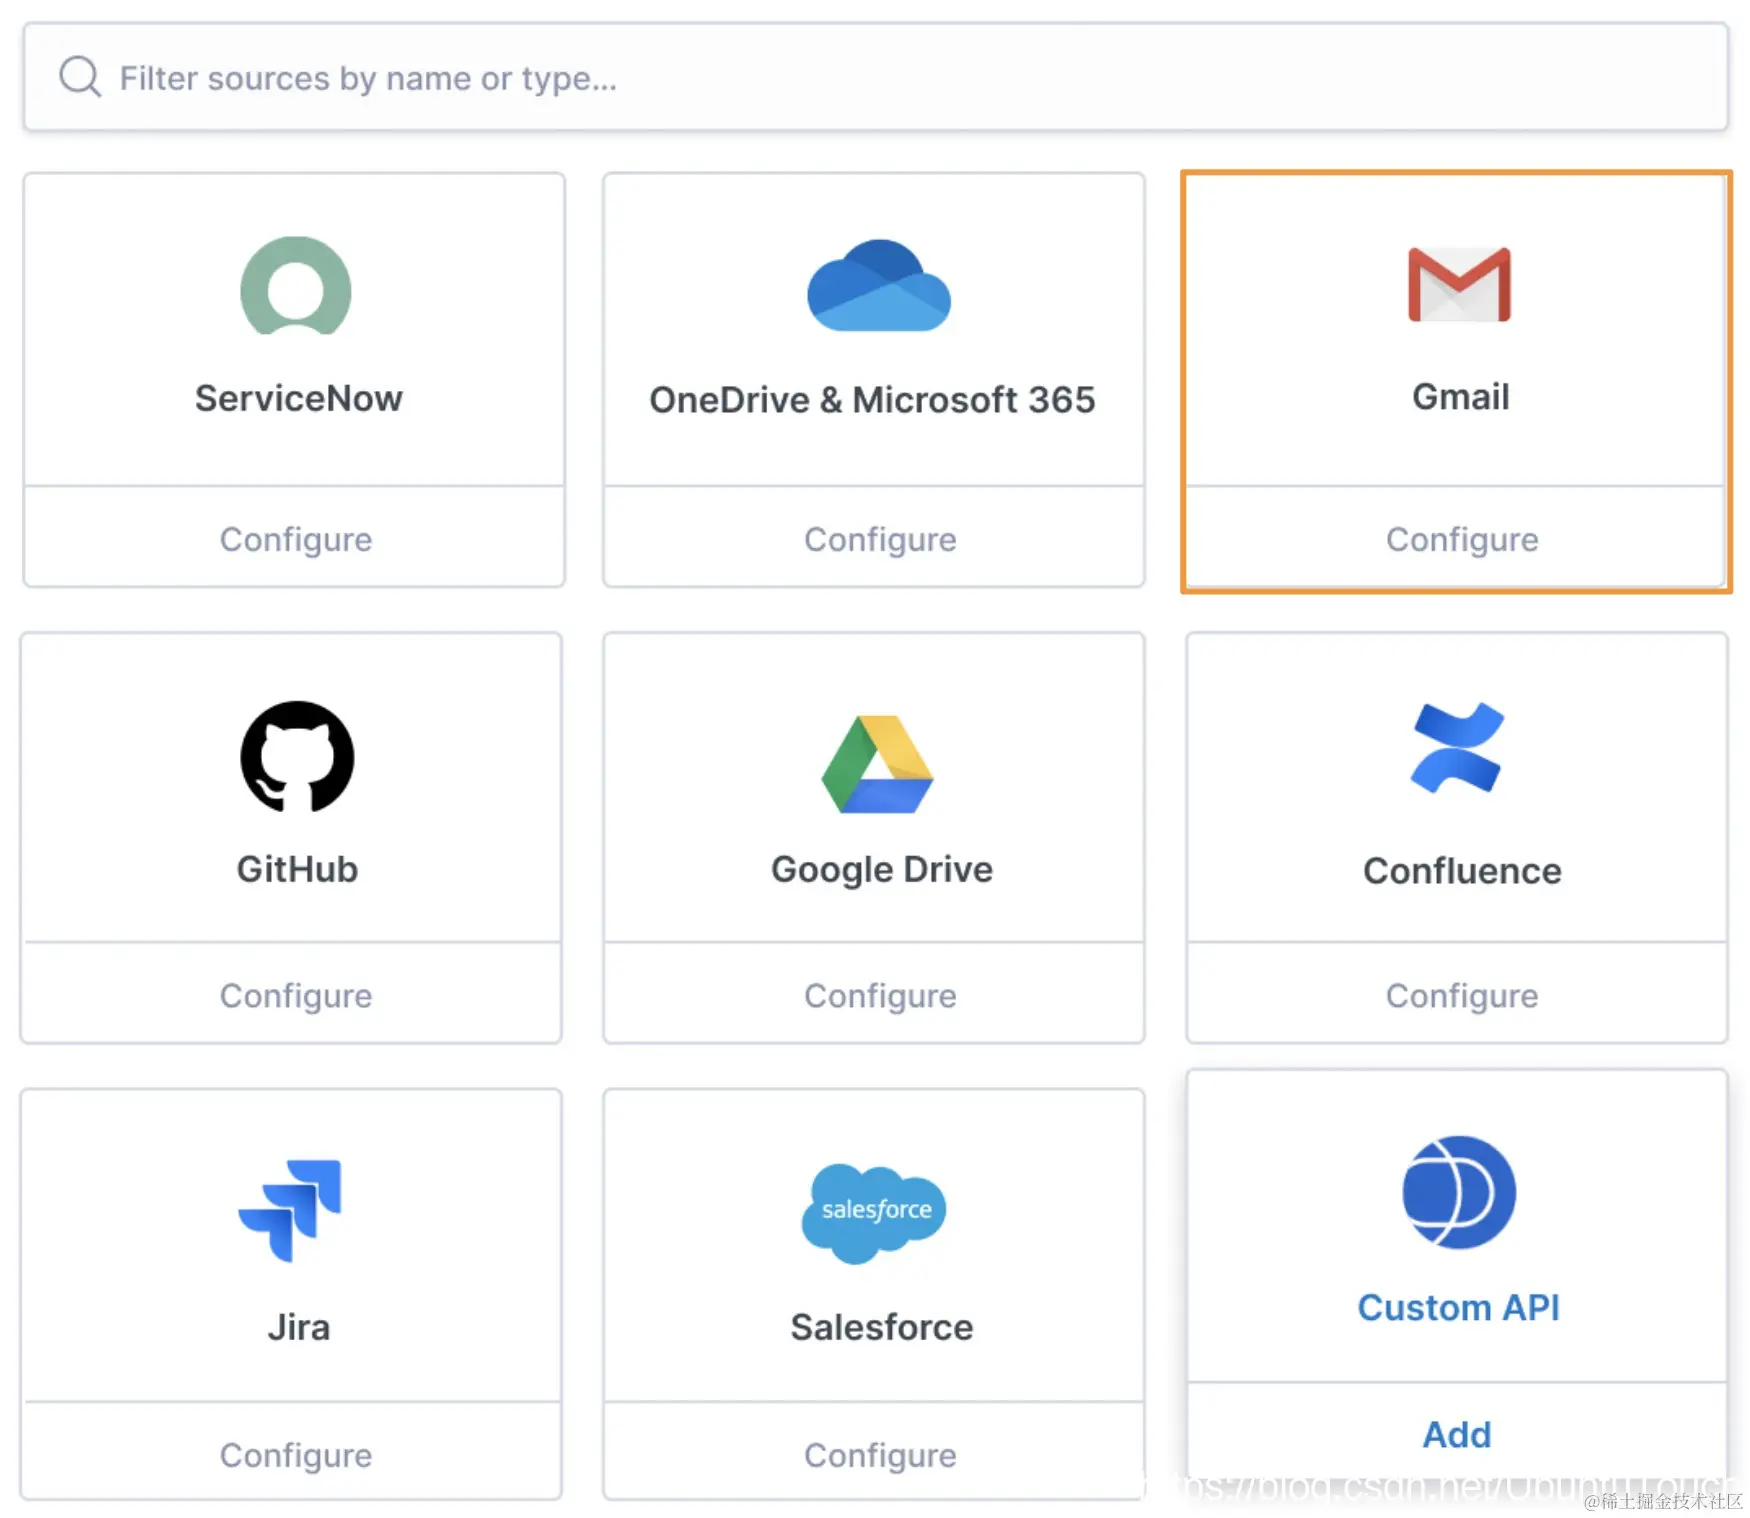Click the Google Drive triangle icon
This screenshot has width=1750, height=1518.
pos(877,765)
